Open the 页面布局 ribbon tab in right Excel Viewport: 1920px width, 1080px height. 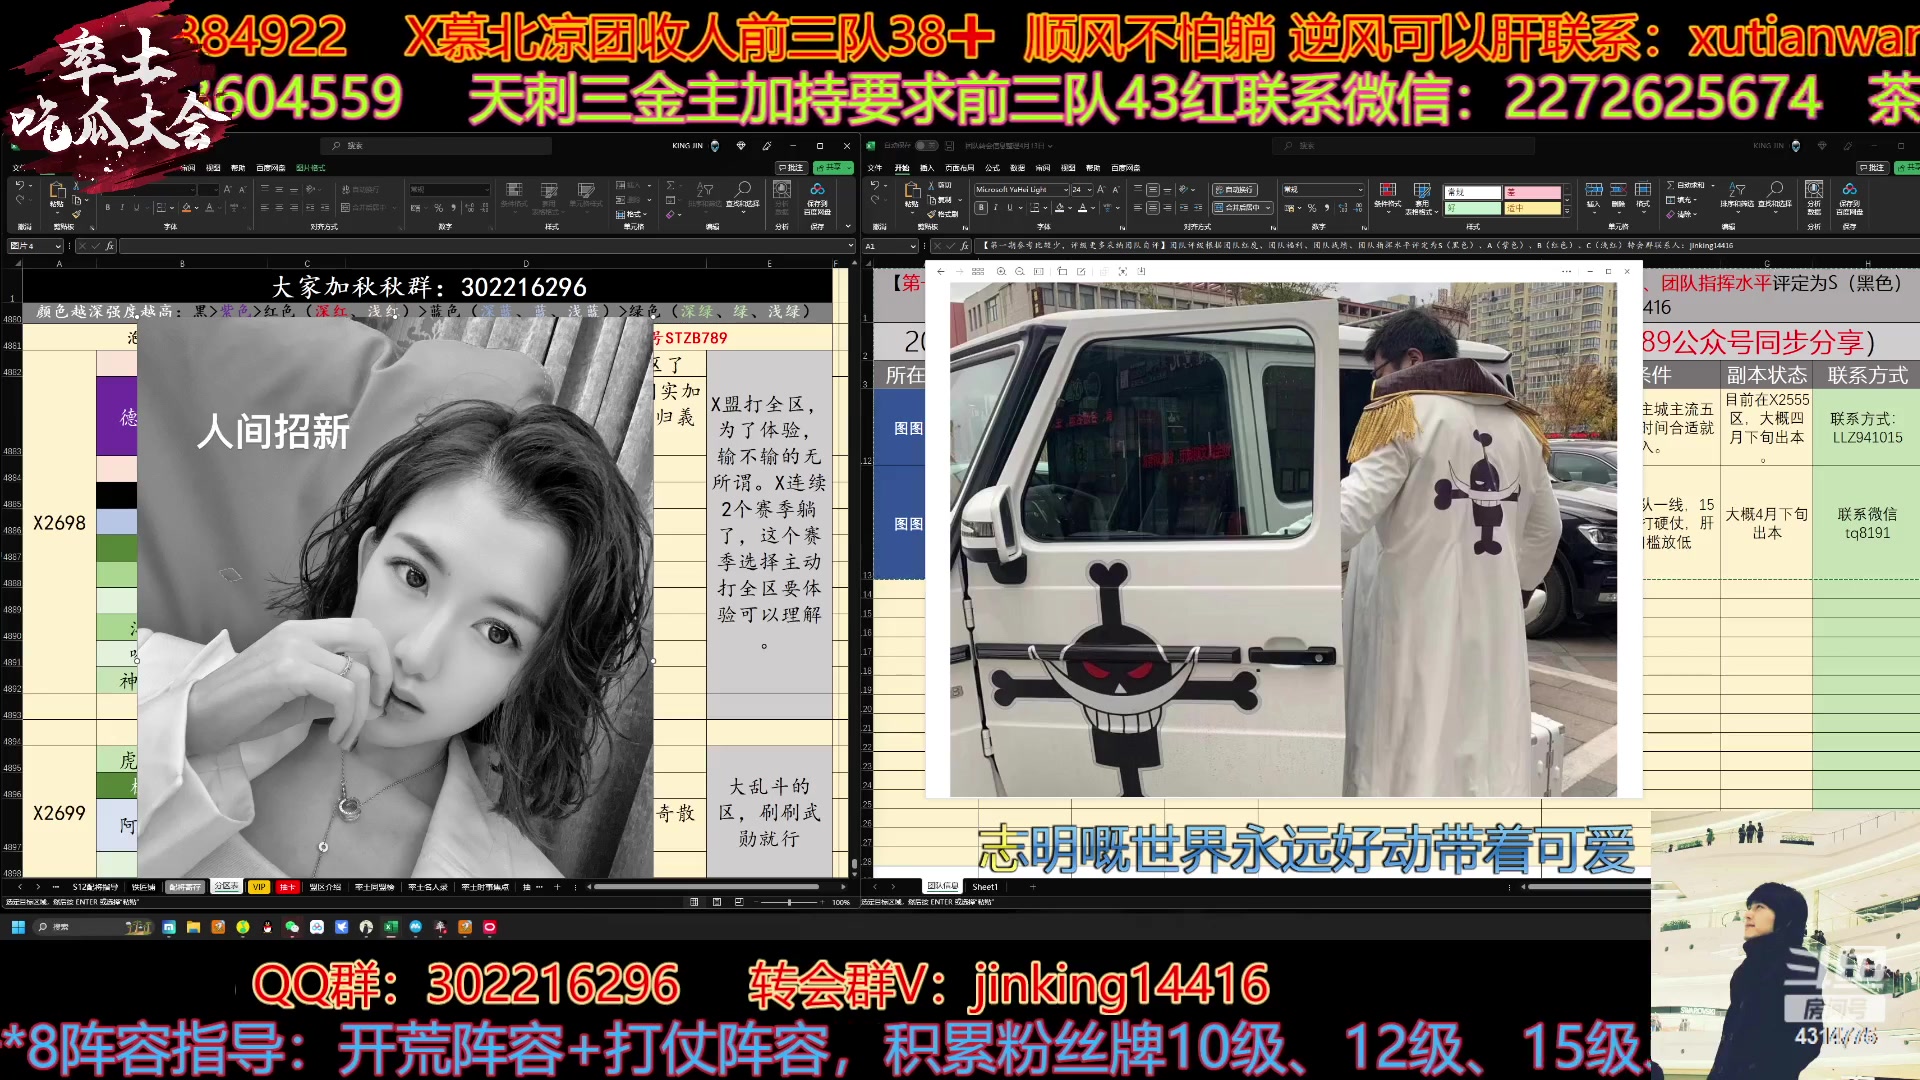[x=960, y=168]
